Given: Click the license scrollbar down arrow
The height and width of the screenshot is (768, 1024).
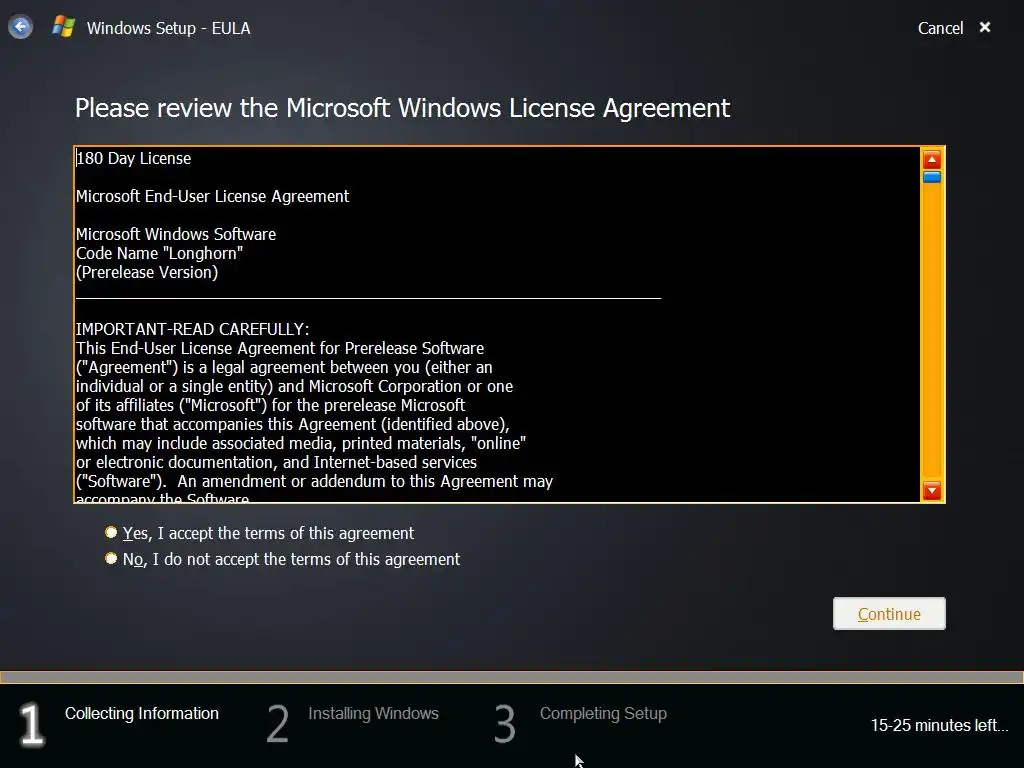Looking at the screenshot, I should (932, 490).
